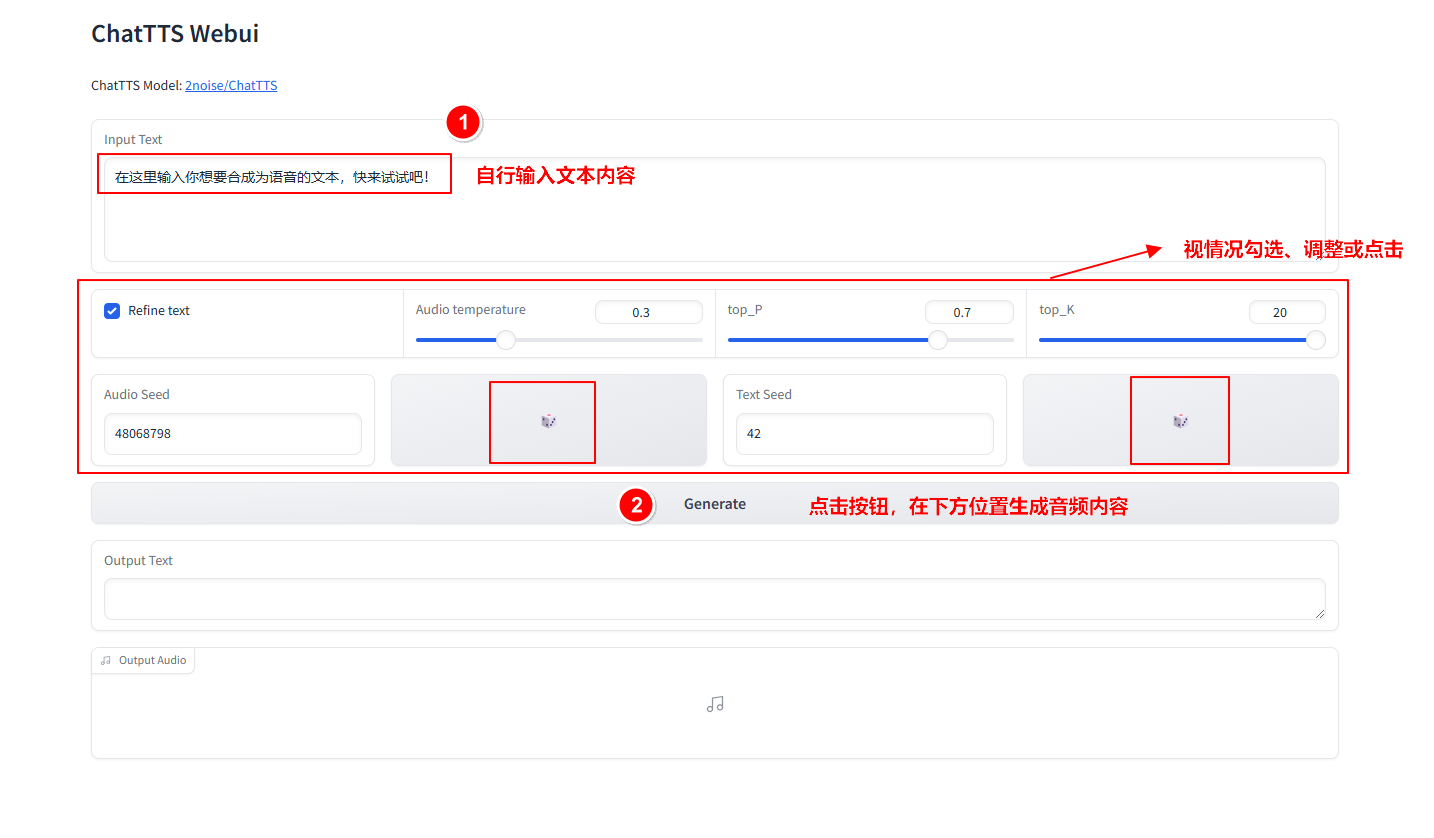Open the 2noise/ChatTTS model link
Viewport: 1434px width, 838px height.
pos(231,86)
